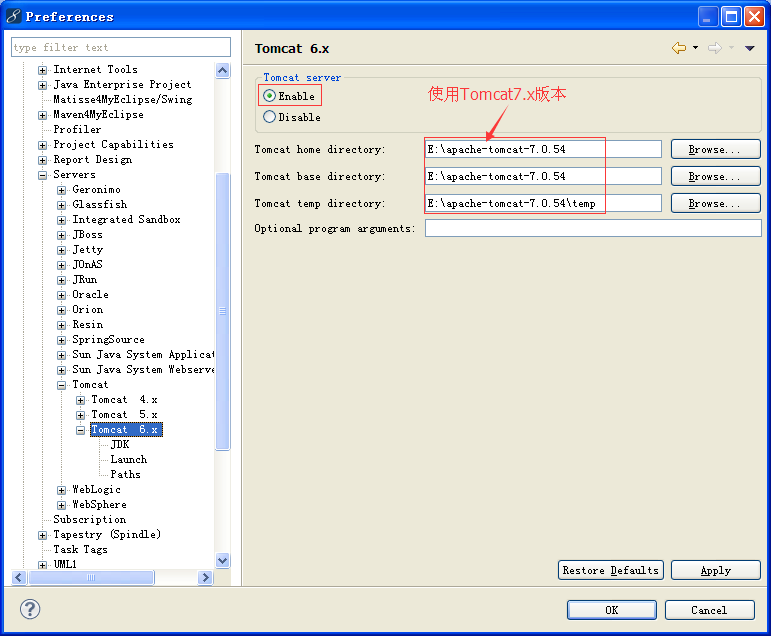Expand the Jetty server node
This screenshot has height=636, width=771.
point(61,250)
